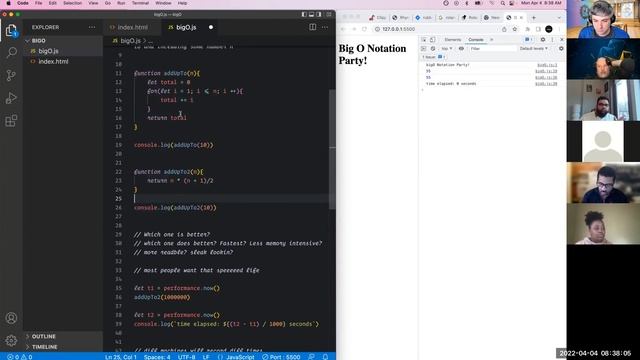Activate DevTools inspect element picker
The height and width of the screenshot is (360, 640).
pyautogui.click(x=424, y=40)
